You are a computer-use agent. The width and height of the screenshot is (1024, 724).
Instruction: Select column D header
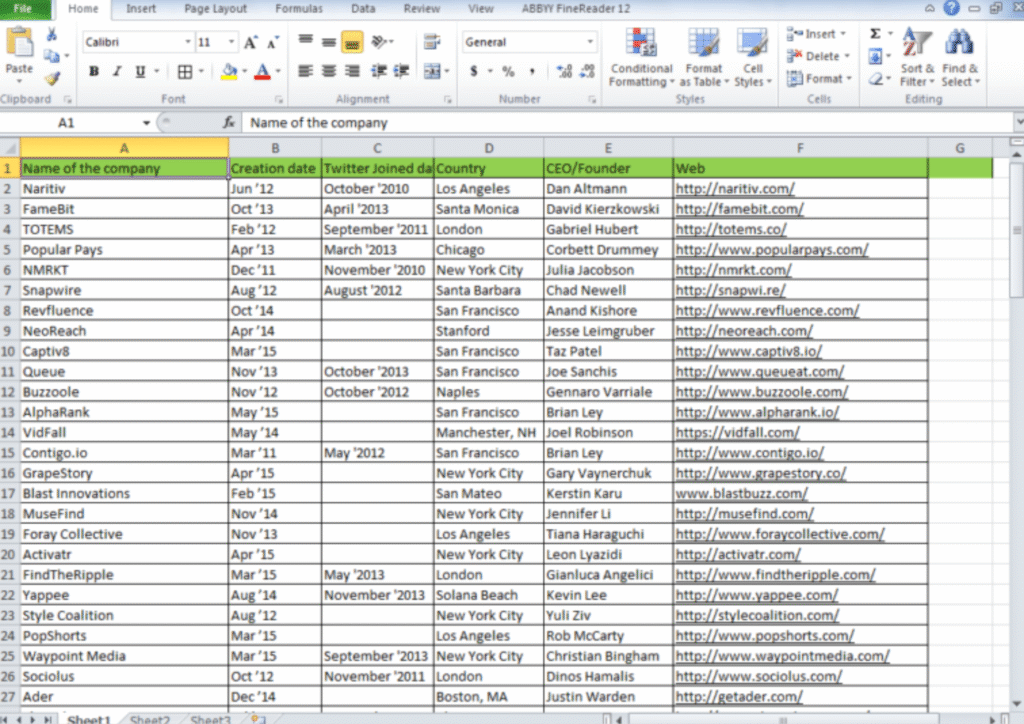(488, 148)
